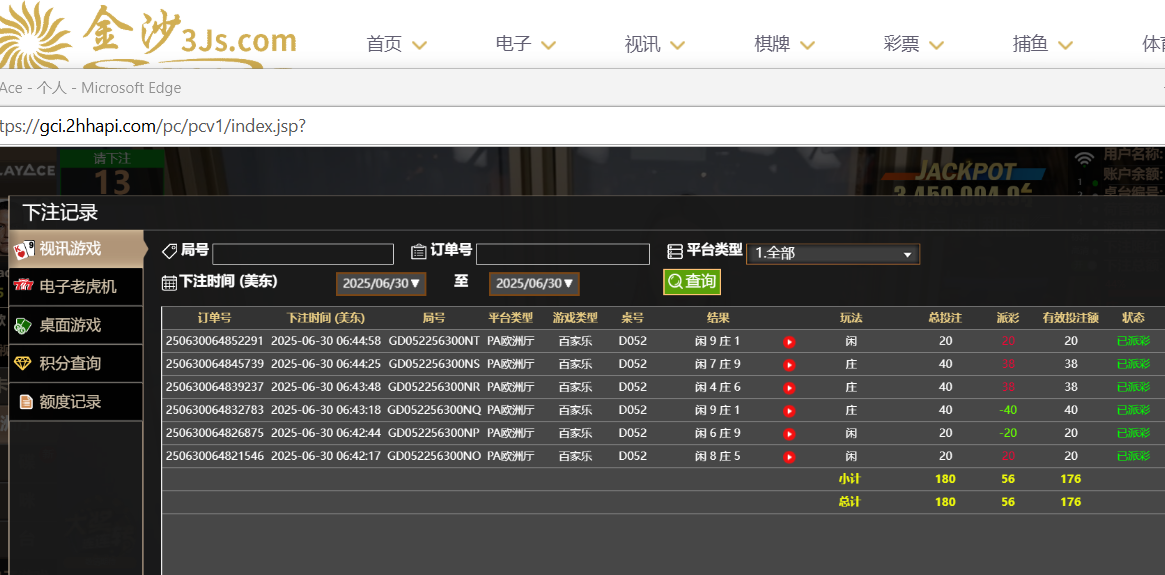Play replay for order 250630064839237

pyautogui.click(x=789, y=388)
